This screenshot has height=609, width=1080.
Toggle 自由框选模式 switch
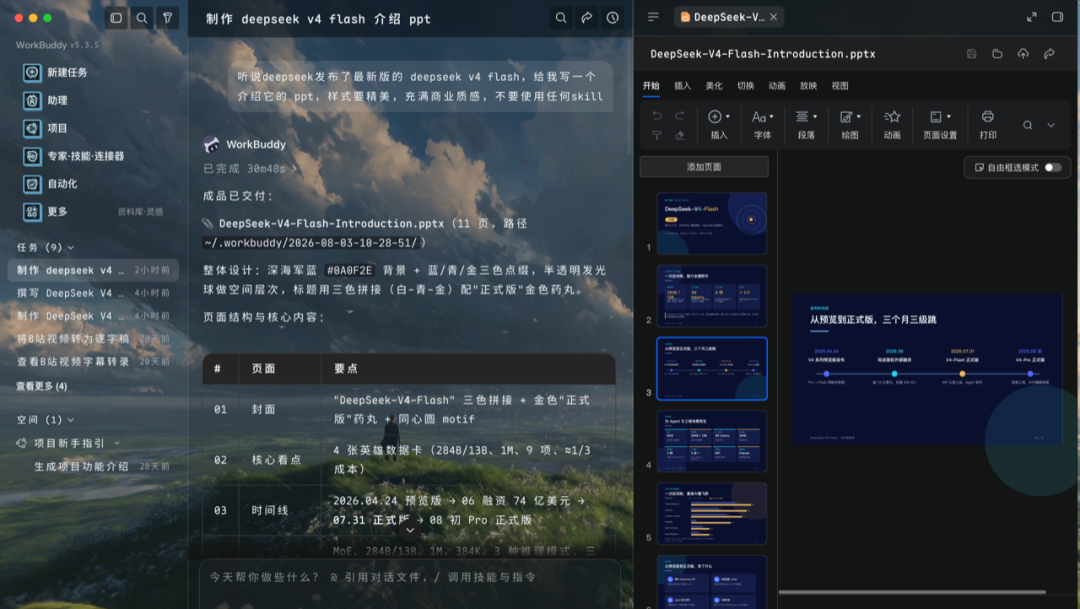click(1052, 167)
